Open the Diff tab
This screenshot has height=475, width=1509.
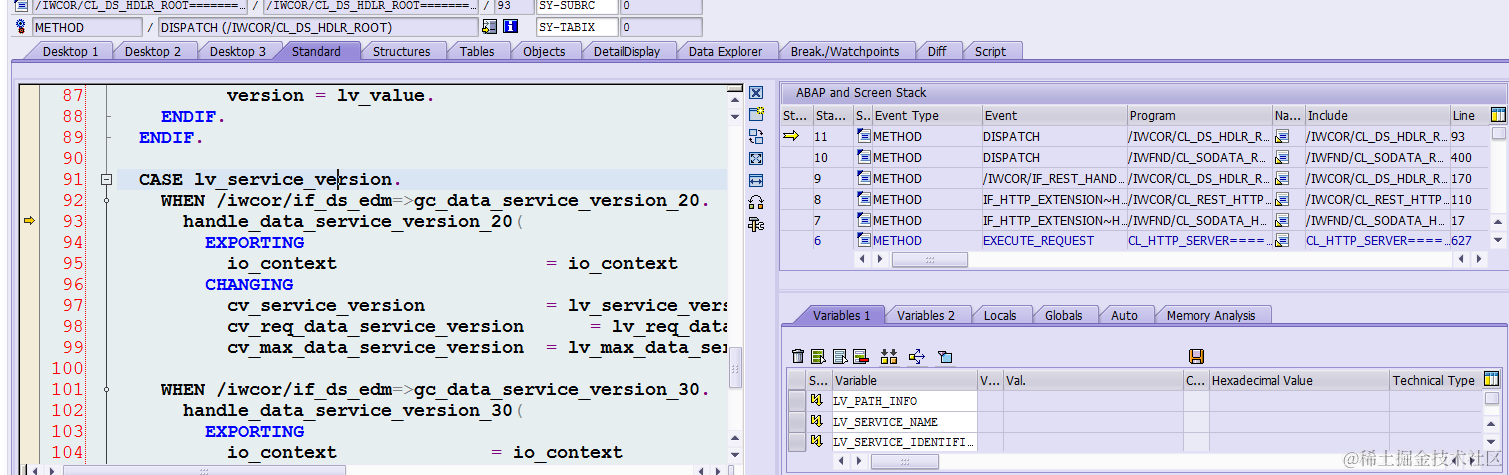tap(937, 51)
